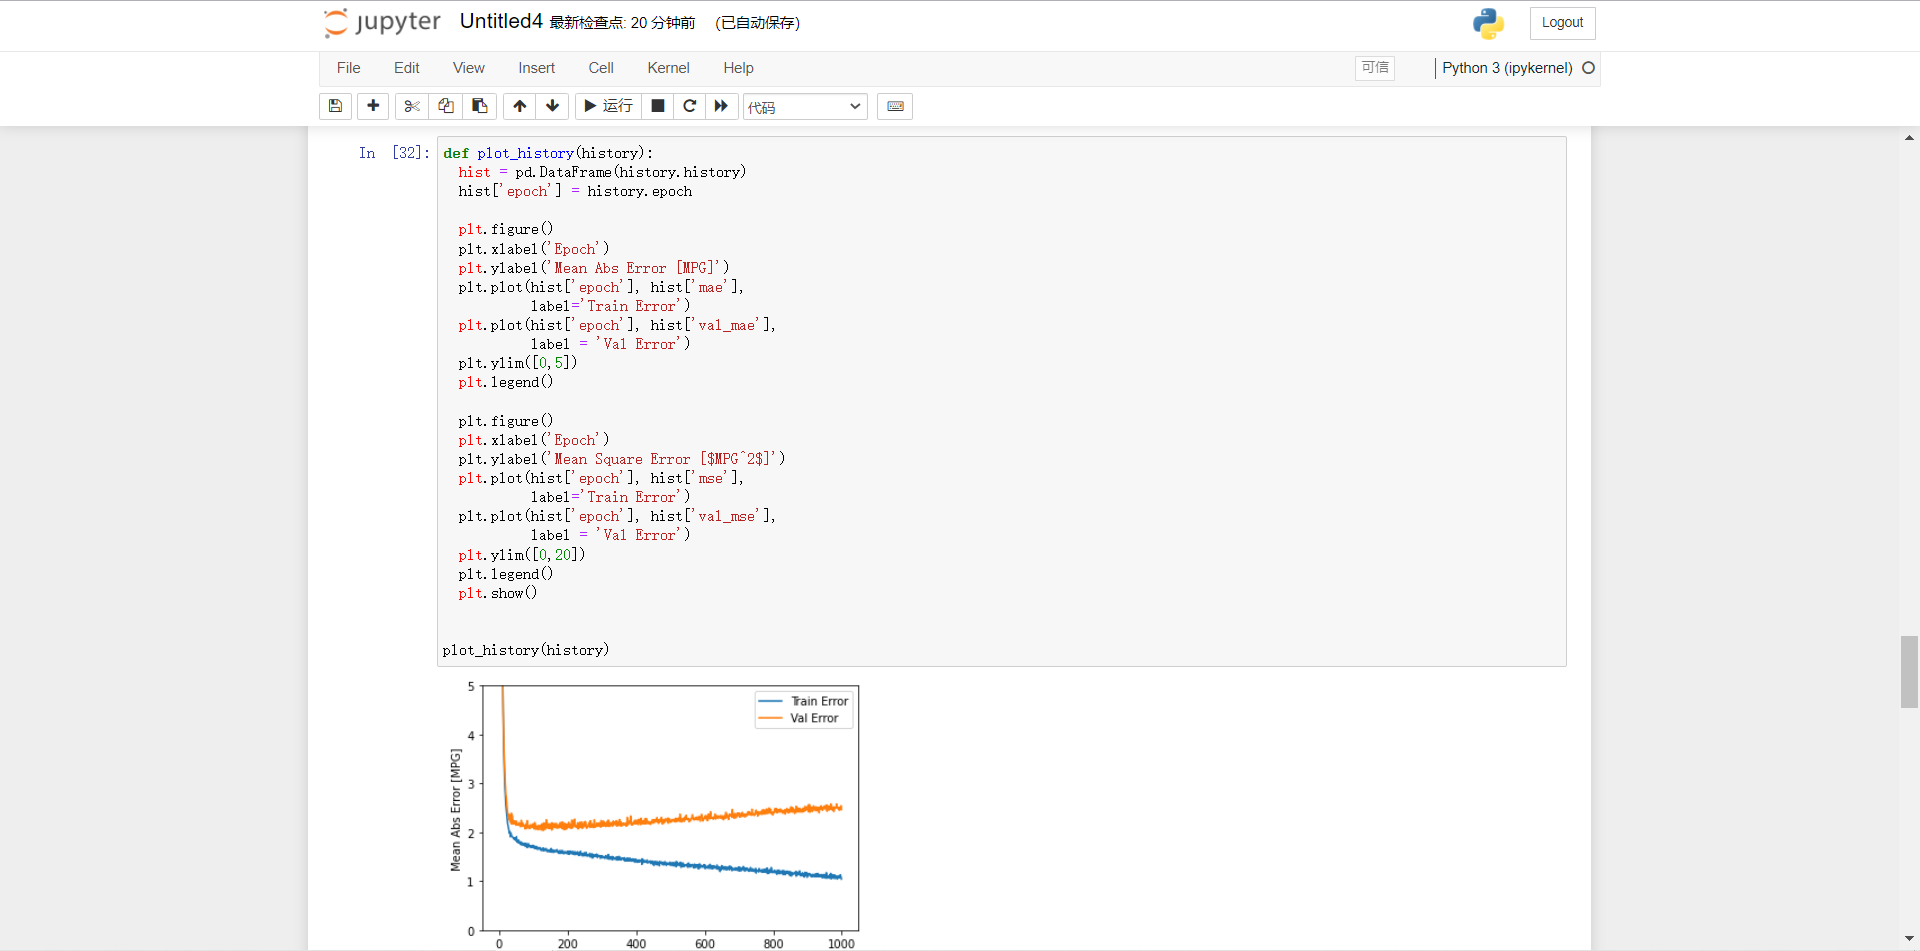Click the scrollbar up arrow
This screenshot has height=951, width=1920.
(x=1909, y=138)
